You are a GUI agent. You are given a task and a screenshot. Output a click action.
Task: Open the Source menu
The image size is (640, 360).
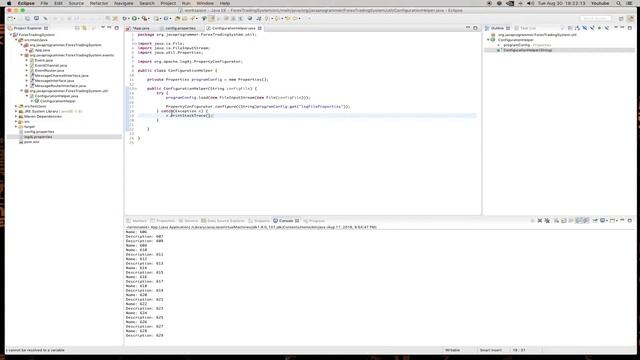[x=76, y=3]
